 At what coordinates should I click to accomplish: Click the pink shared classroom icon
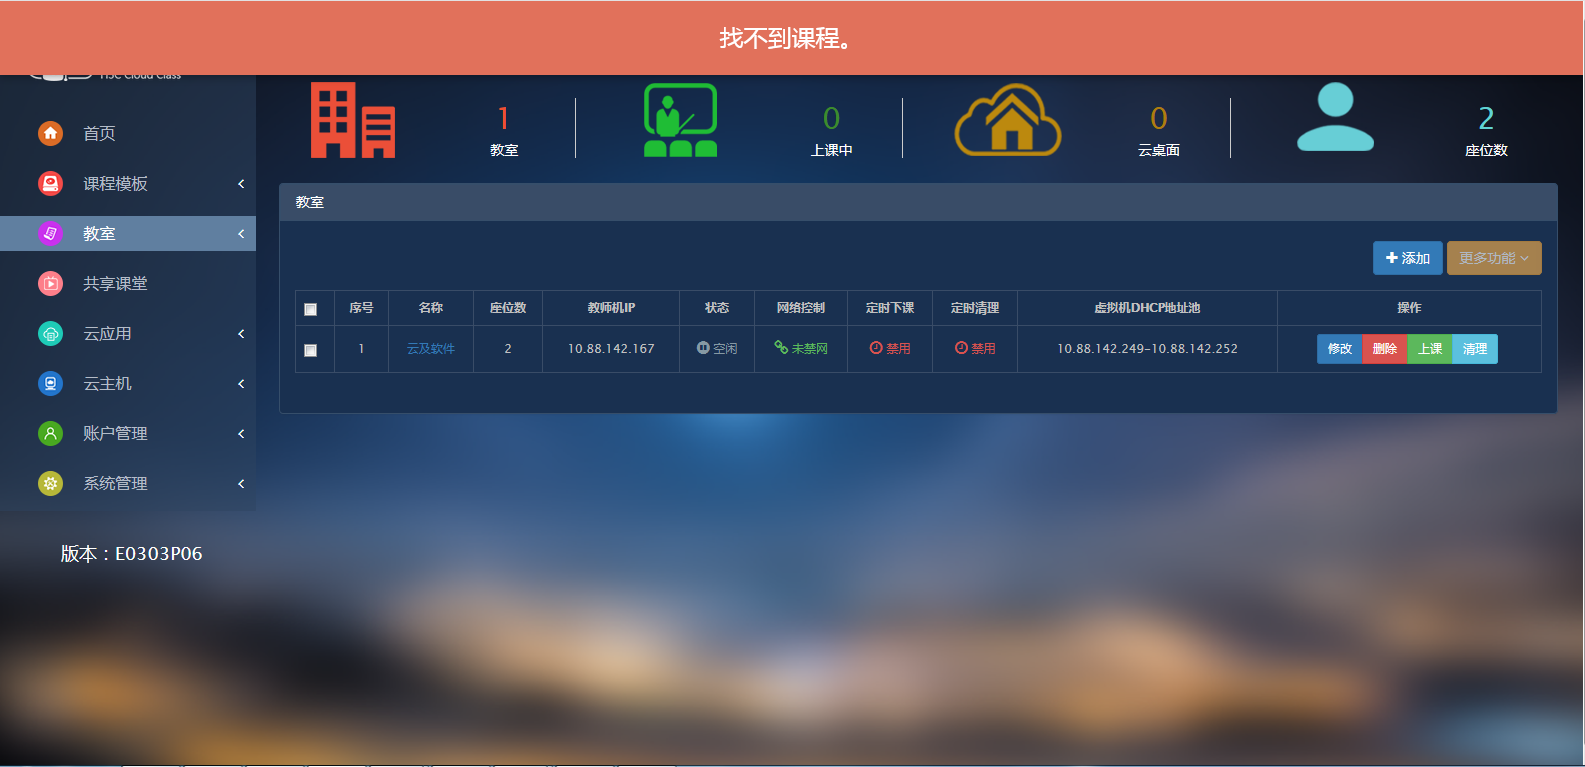coord(50,283)
